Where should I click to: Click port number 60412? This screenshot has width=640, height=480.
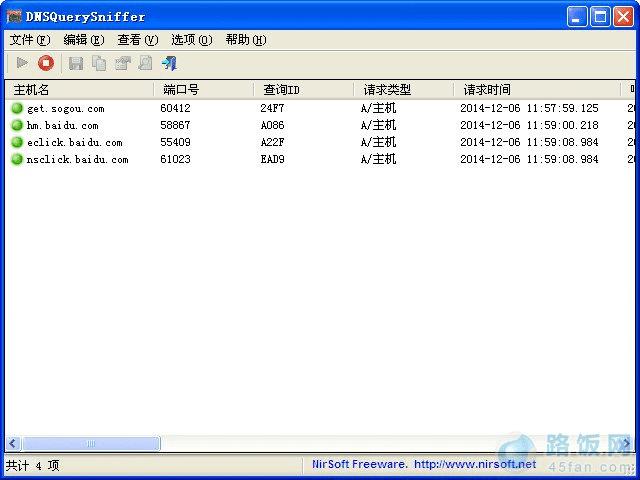(175, 108)
